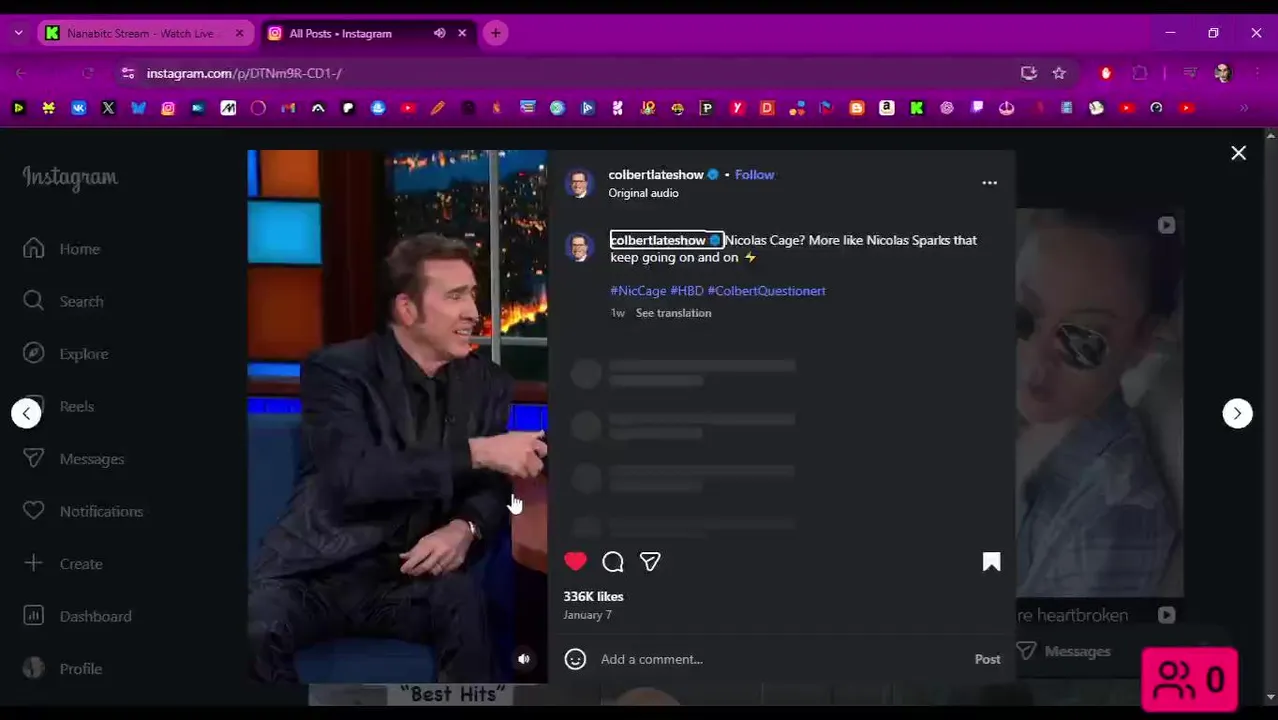Click the Original audio link
Screen dimensions: 1278x720
[643, 193]
